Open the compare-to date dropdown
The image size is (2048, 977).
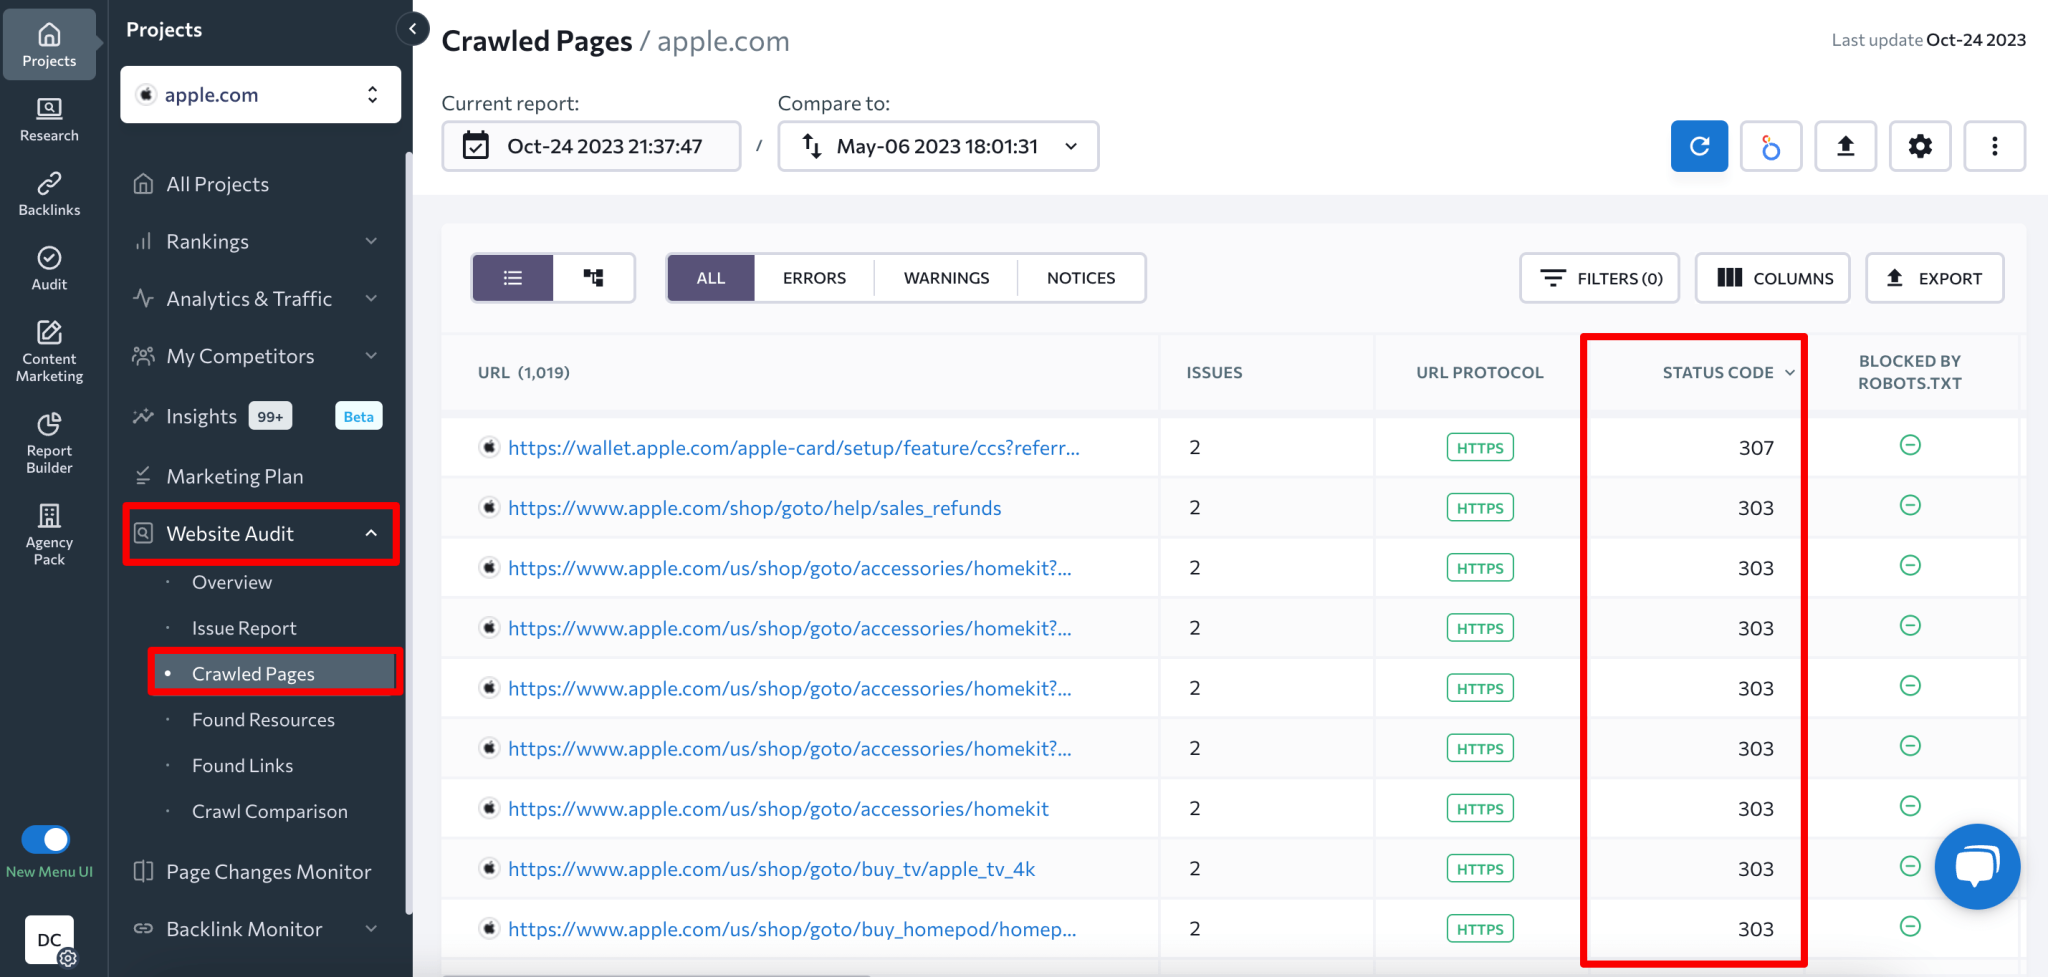point(1070,146)
